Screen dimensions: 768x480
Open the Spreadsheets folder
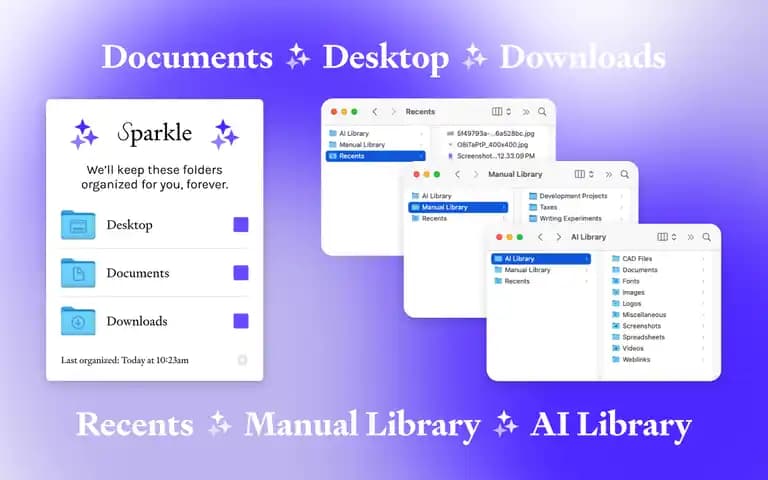[638, 337]
